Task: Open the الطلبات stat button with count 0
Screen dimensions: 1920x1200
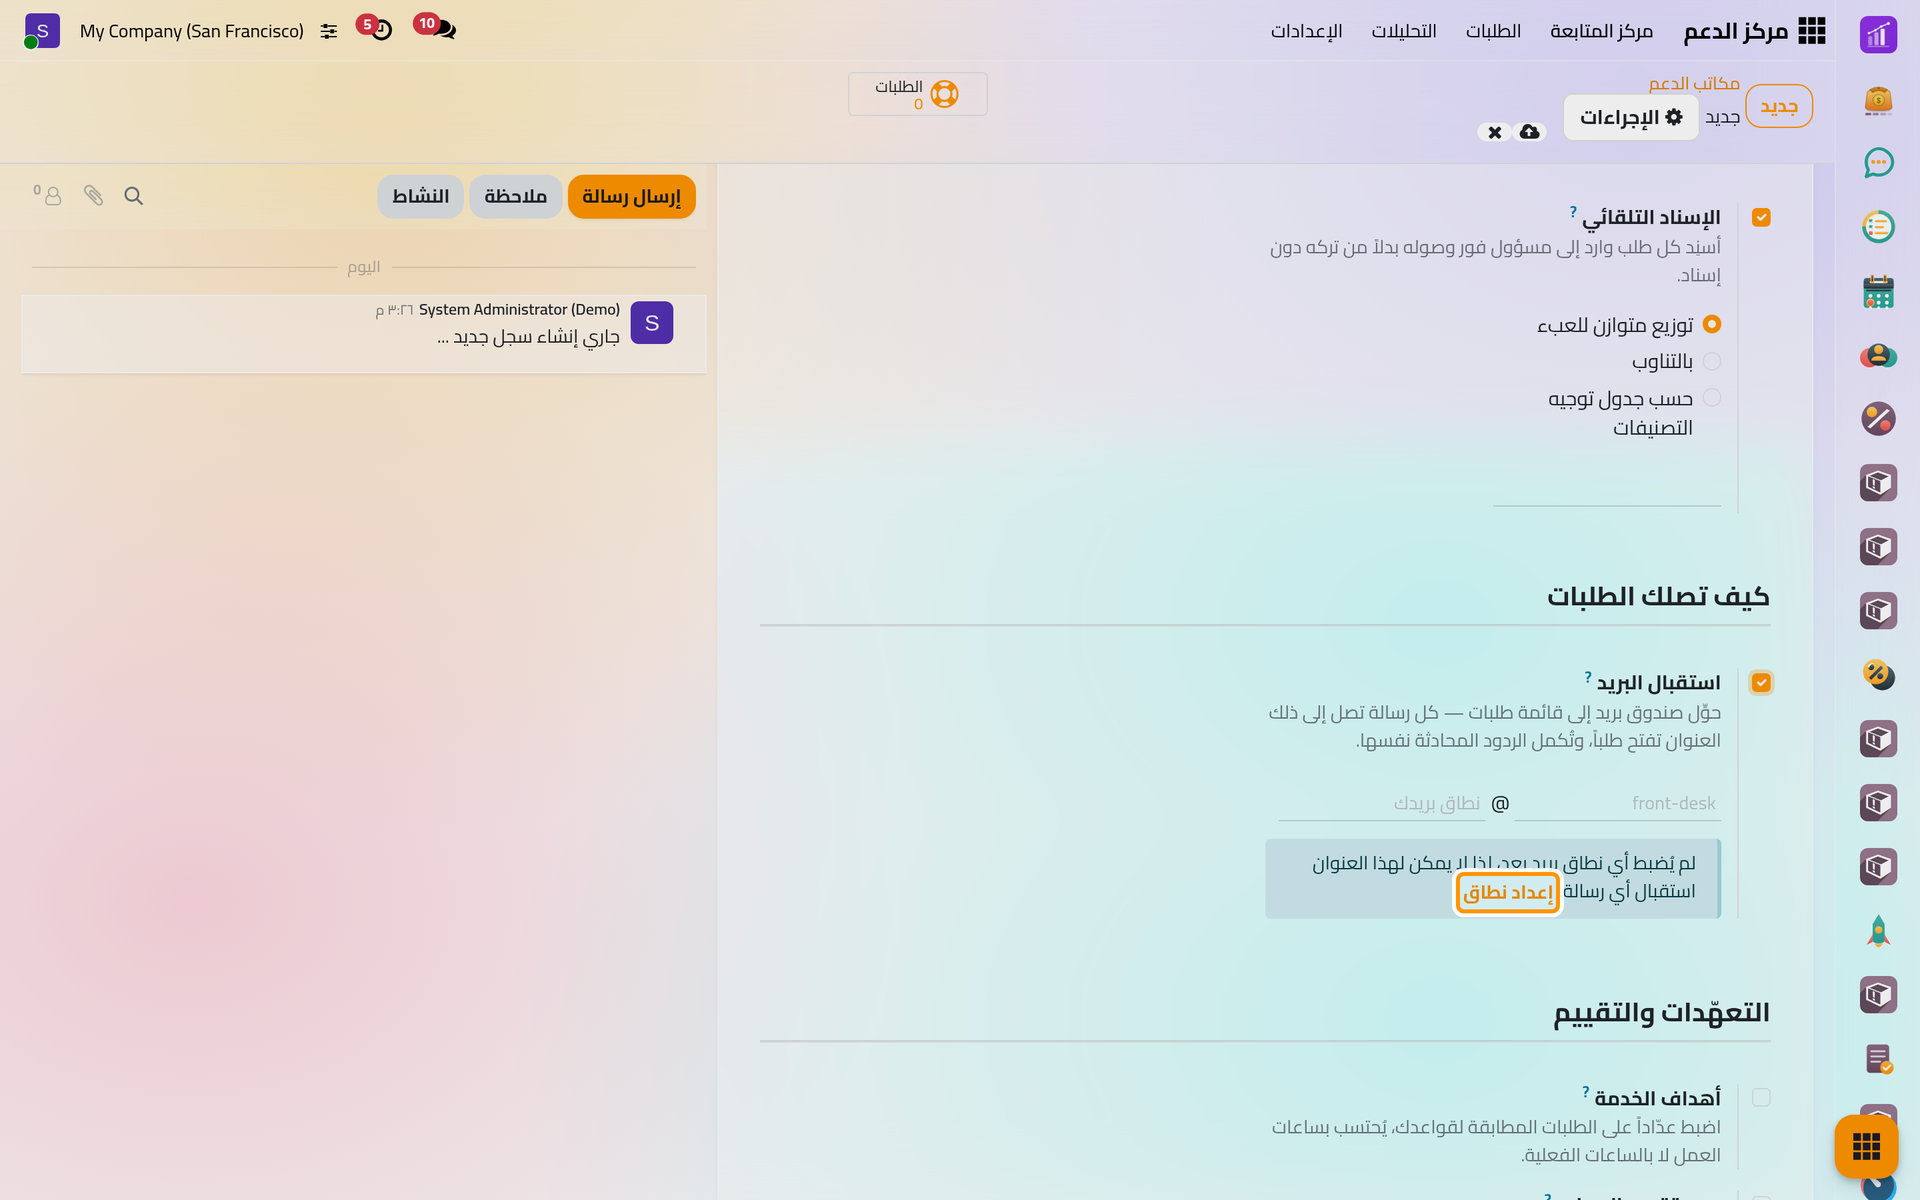Action: (917, 94)
